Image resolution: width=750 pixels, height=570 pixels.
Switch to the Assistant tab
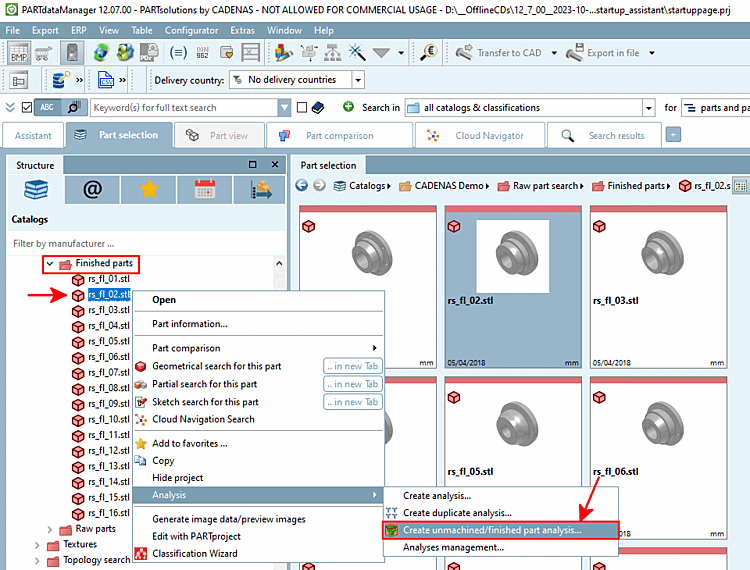coord(33,136)
